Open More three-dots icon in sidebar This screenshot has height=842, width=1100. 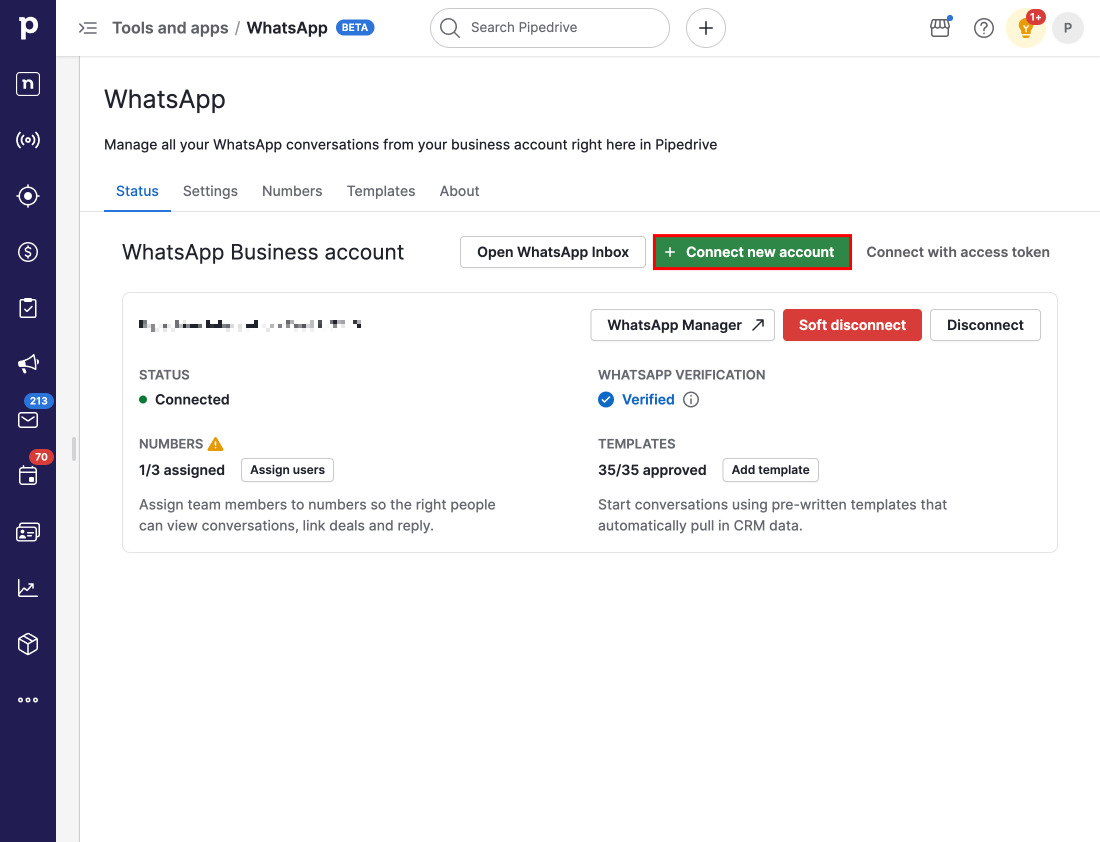[x=27, y=700]
